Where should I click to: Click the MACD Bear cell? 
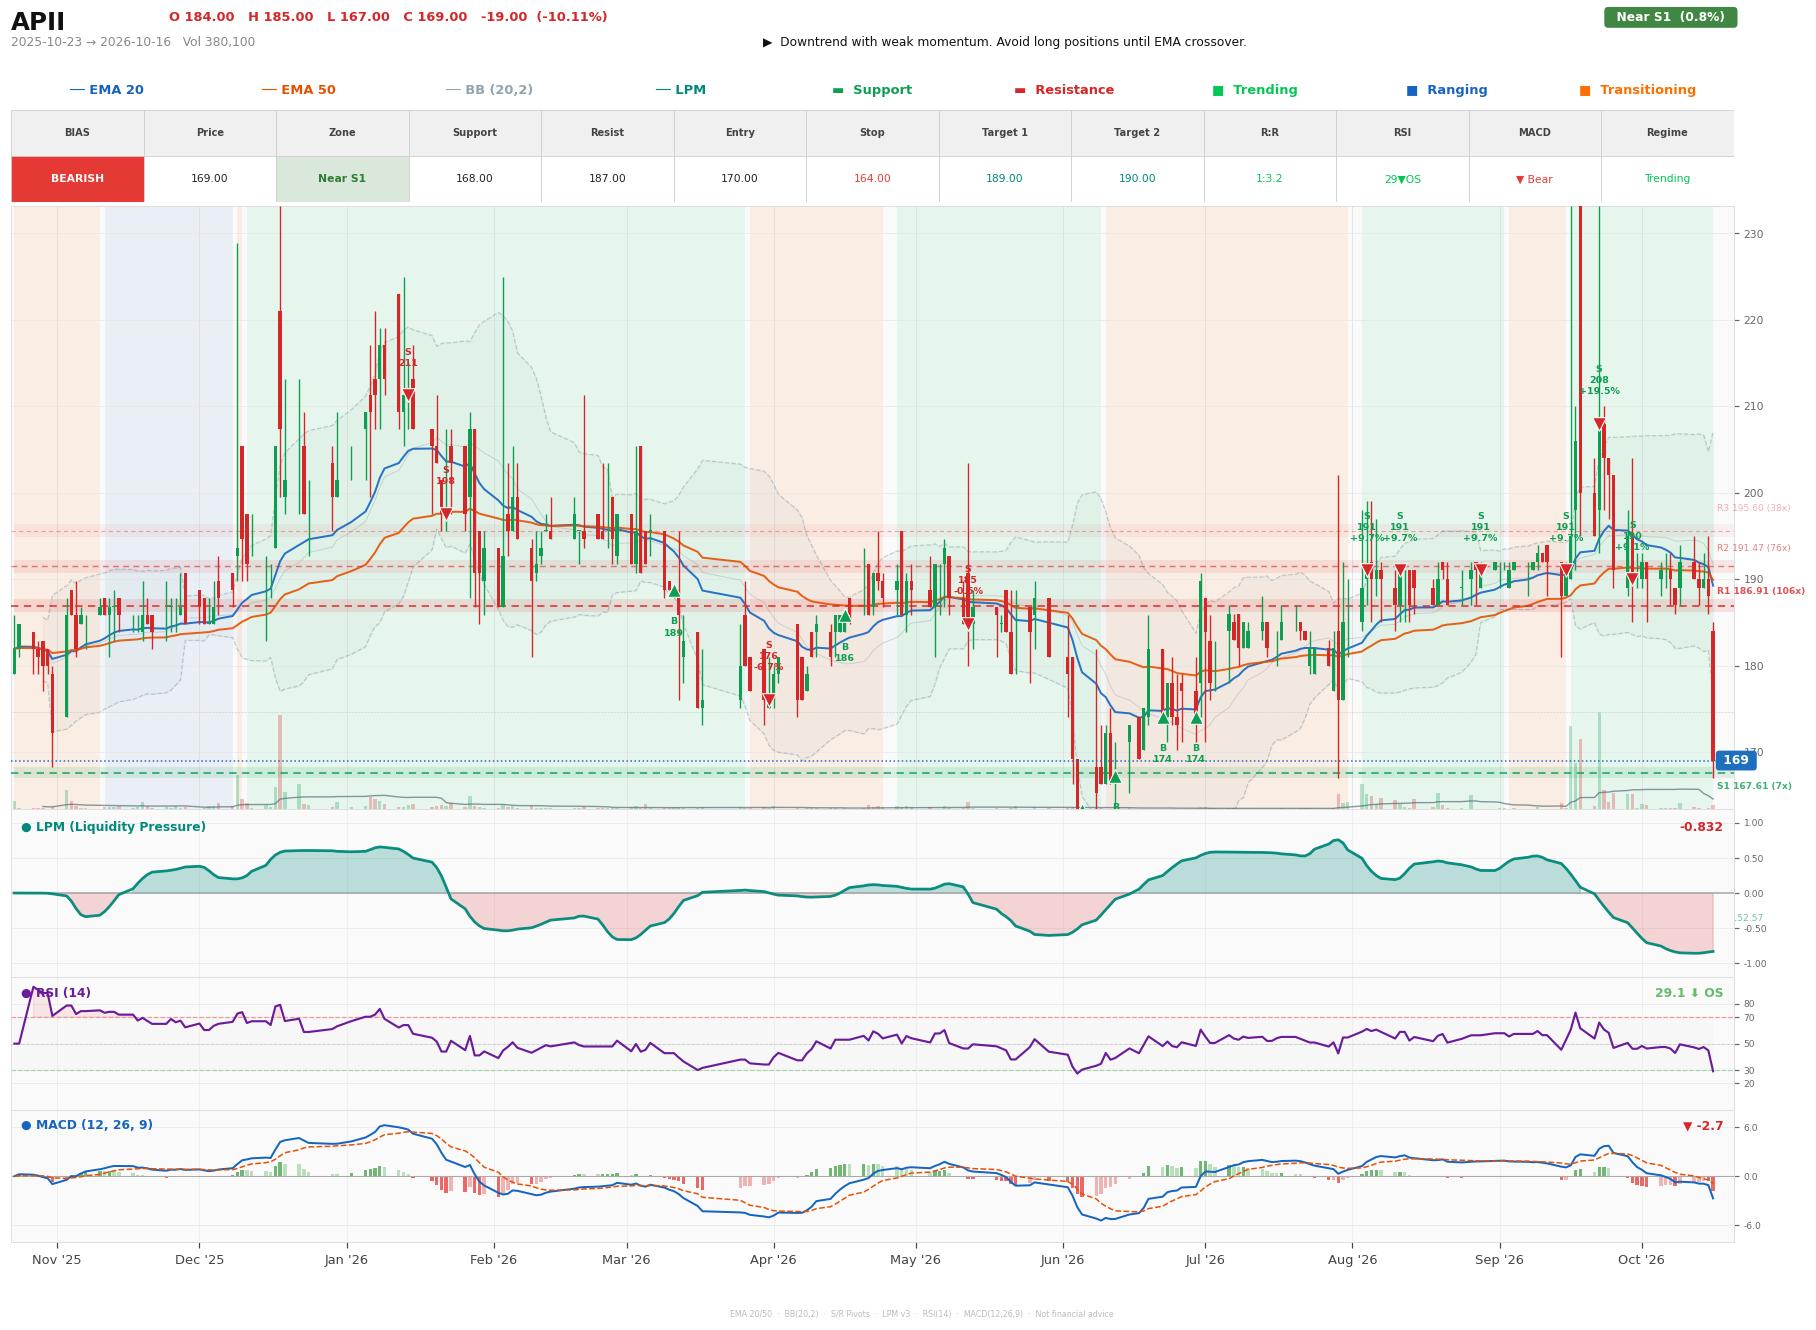pyautogui.click(x=1534, y=179)
